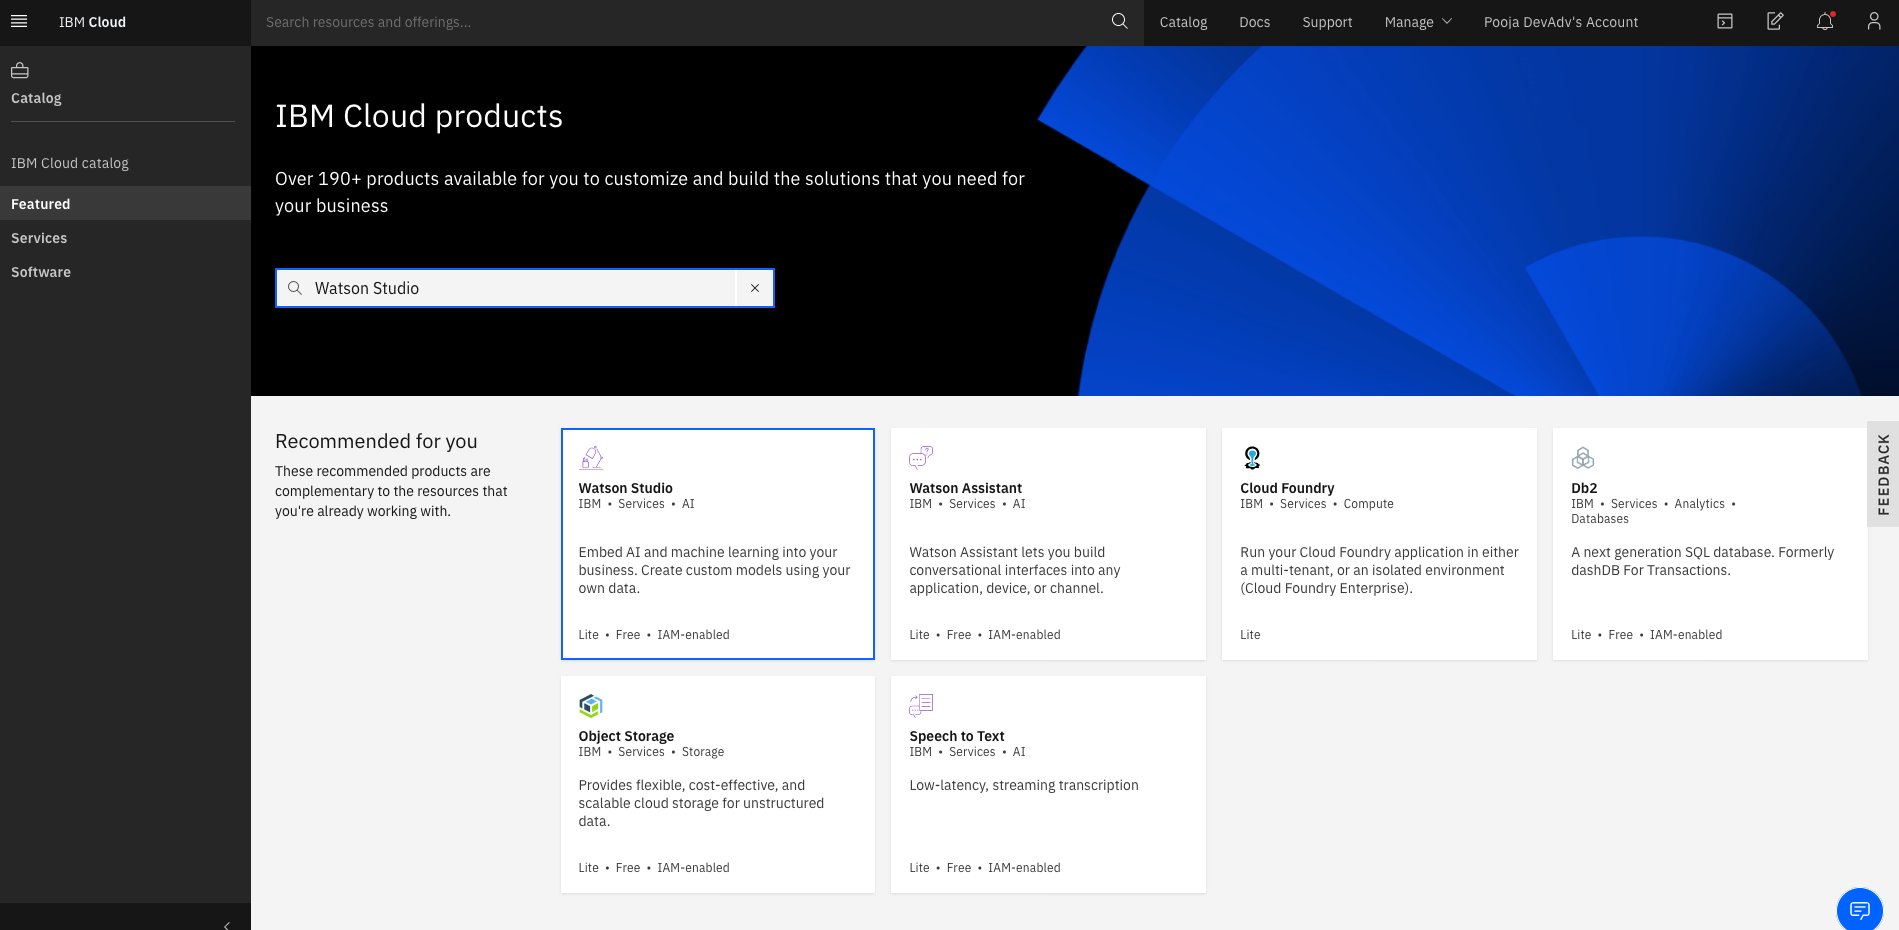Click 'IBM • Services • Compute' on Cloud Foundry
Screen dimensions: 1899x930
click(1317, 504)
